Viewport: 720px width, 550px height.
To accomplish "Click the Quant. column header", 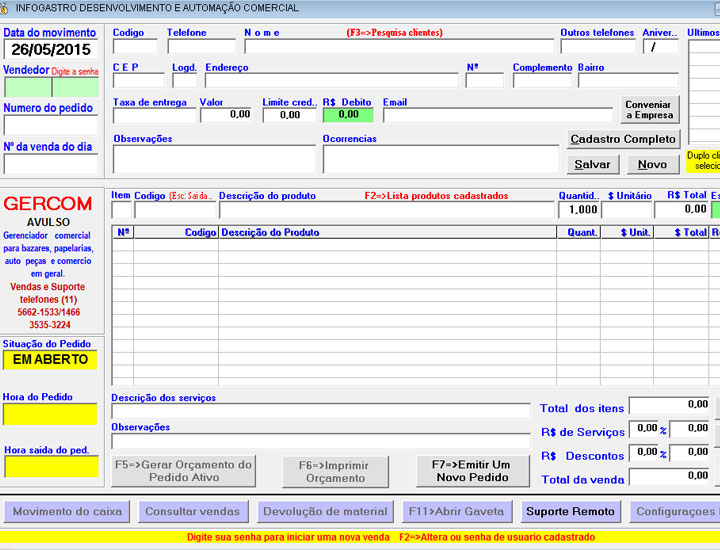I will 579,232.
